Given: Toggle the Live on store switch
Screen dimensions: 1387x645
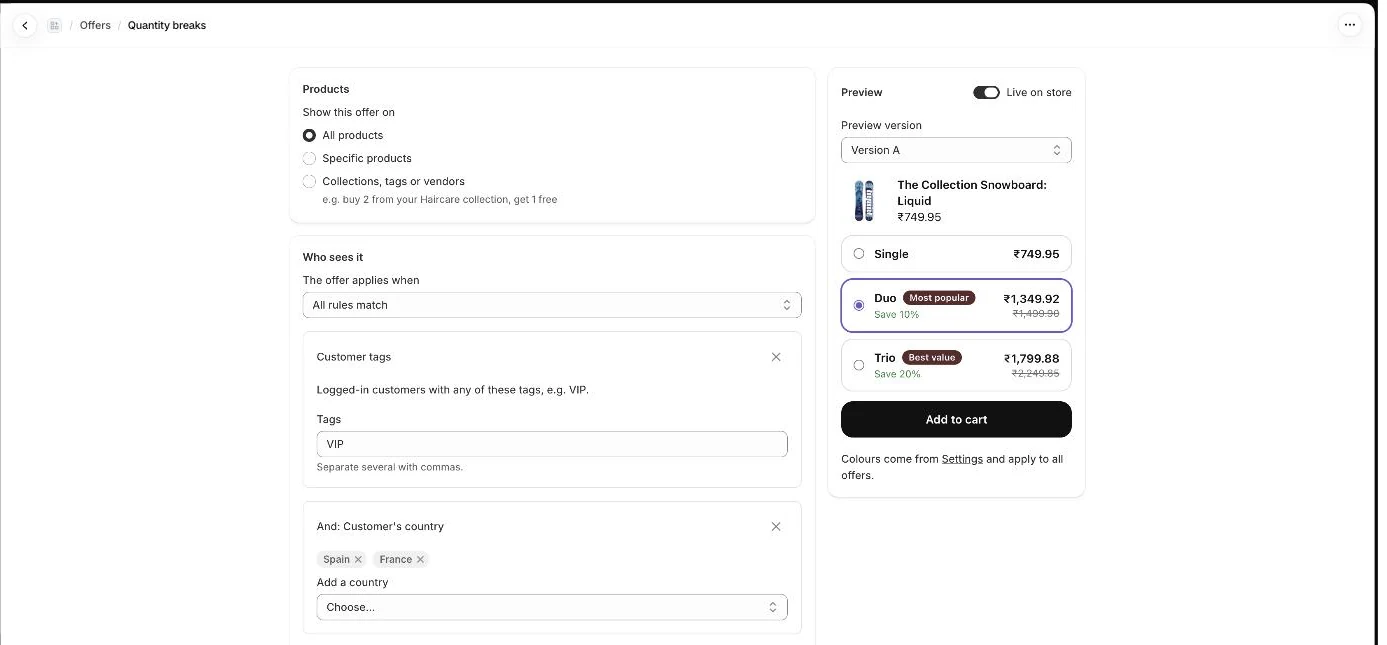Looking at the screenshot, I should [x=986, y=93].
